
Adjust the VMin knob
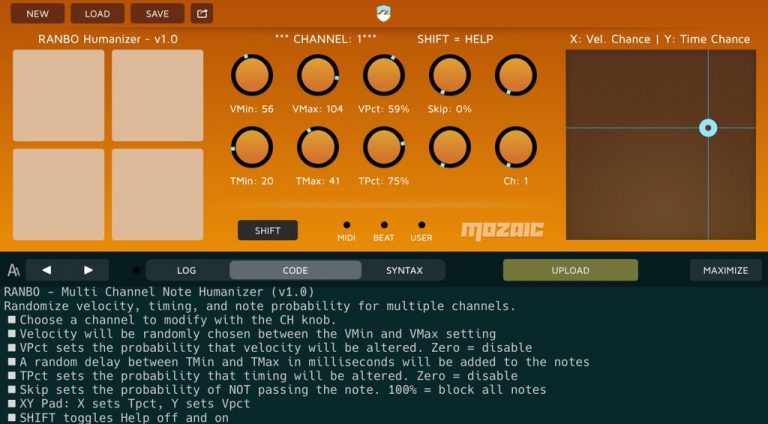[x=252, y=75]
